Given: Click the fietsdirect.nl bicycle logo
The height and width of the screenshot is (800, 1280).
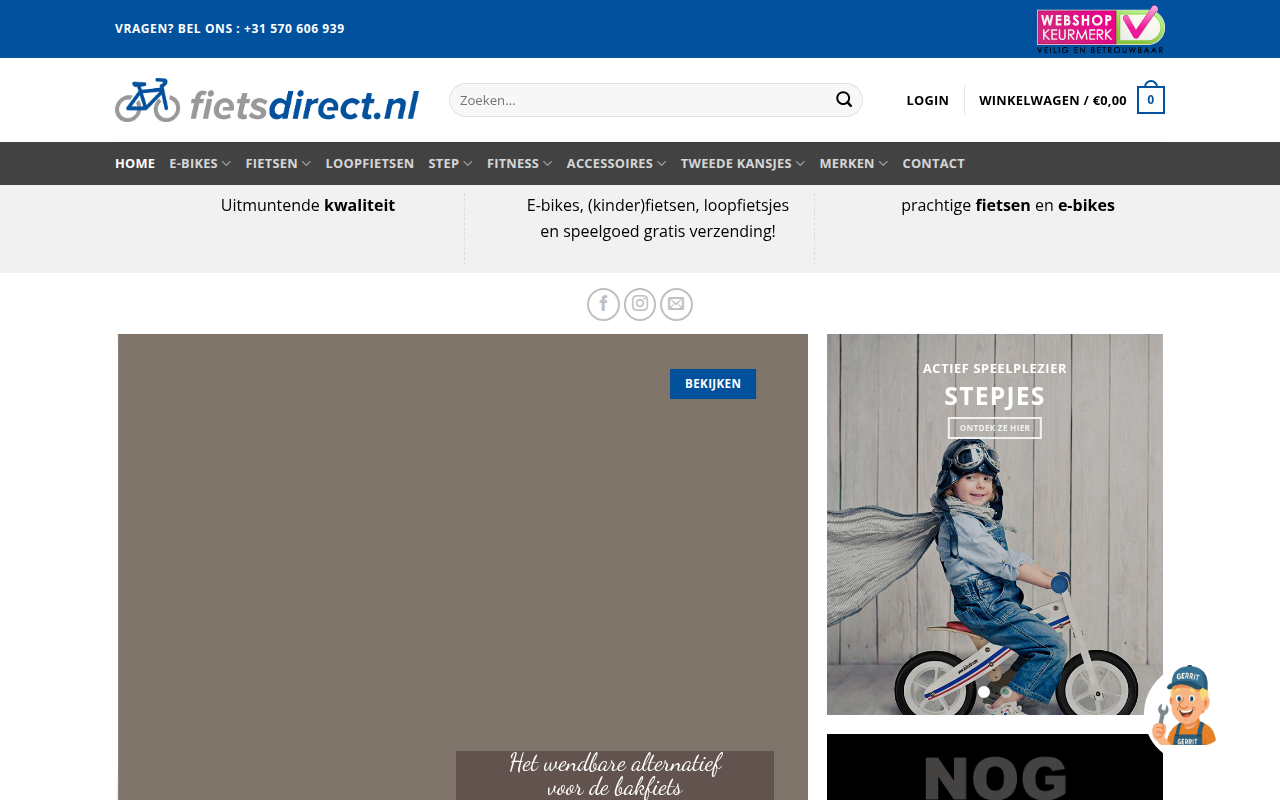Looking at the screenshot, I should click(x=267, y=100).
